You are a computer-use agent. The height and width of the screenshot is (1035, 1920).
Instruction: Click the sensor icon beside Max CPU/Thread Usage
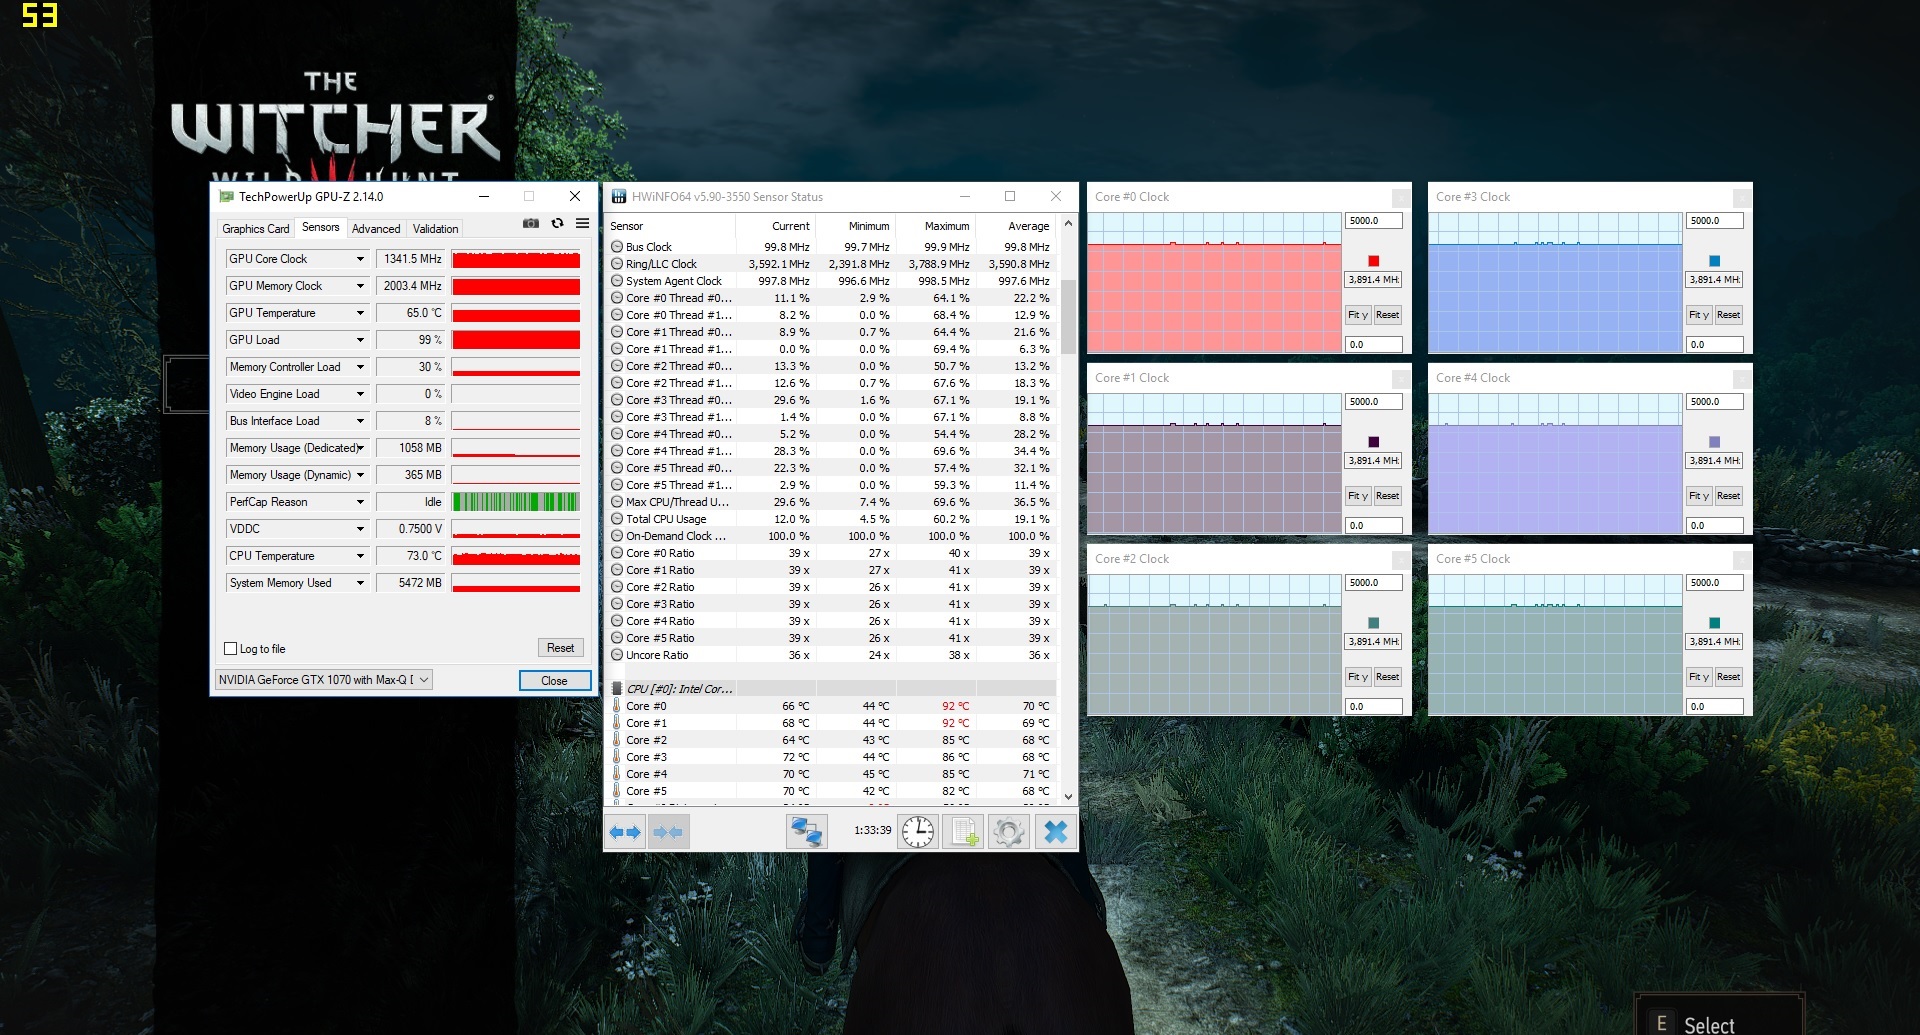tap(617, 502)
